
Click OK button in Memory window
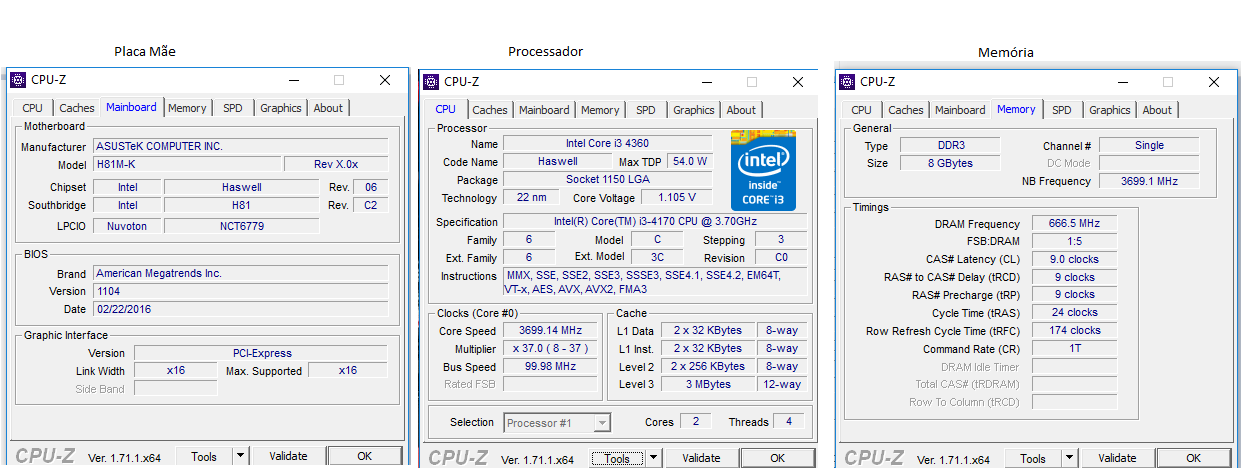coord(1194,458)
